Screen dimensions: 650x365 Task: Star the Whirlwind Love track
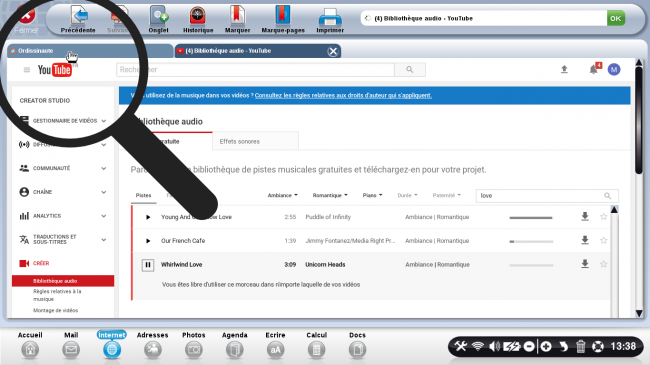coord(604,264)
